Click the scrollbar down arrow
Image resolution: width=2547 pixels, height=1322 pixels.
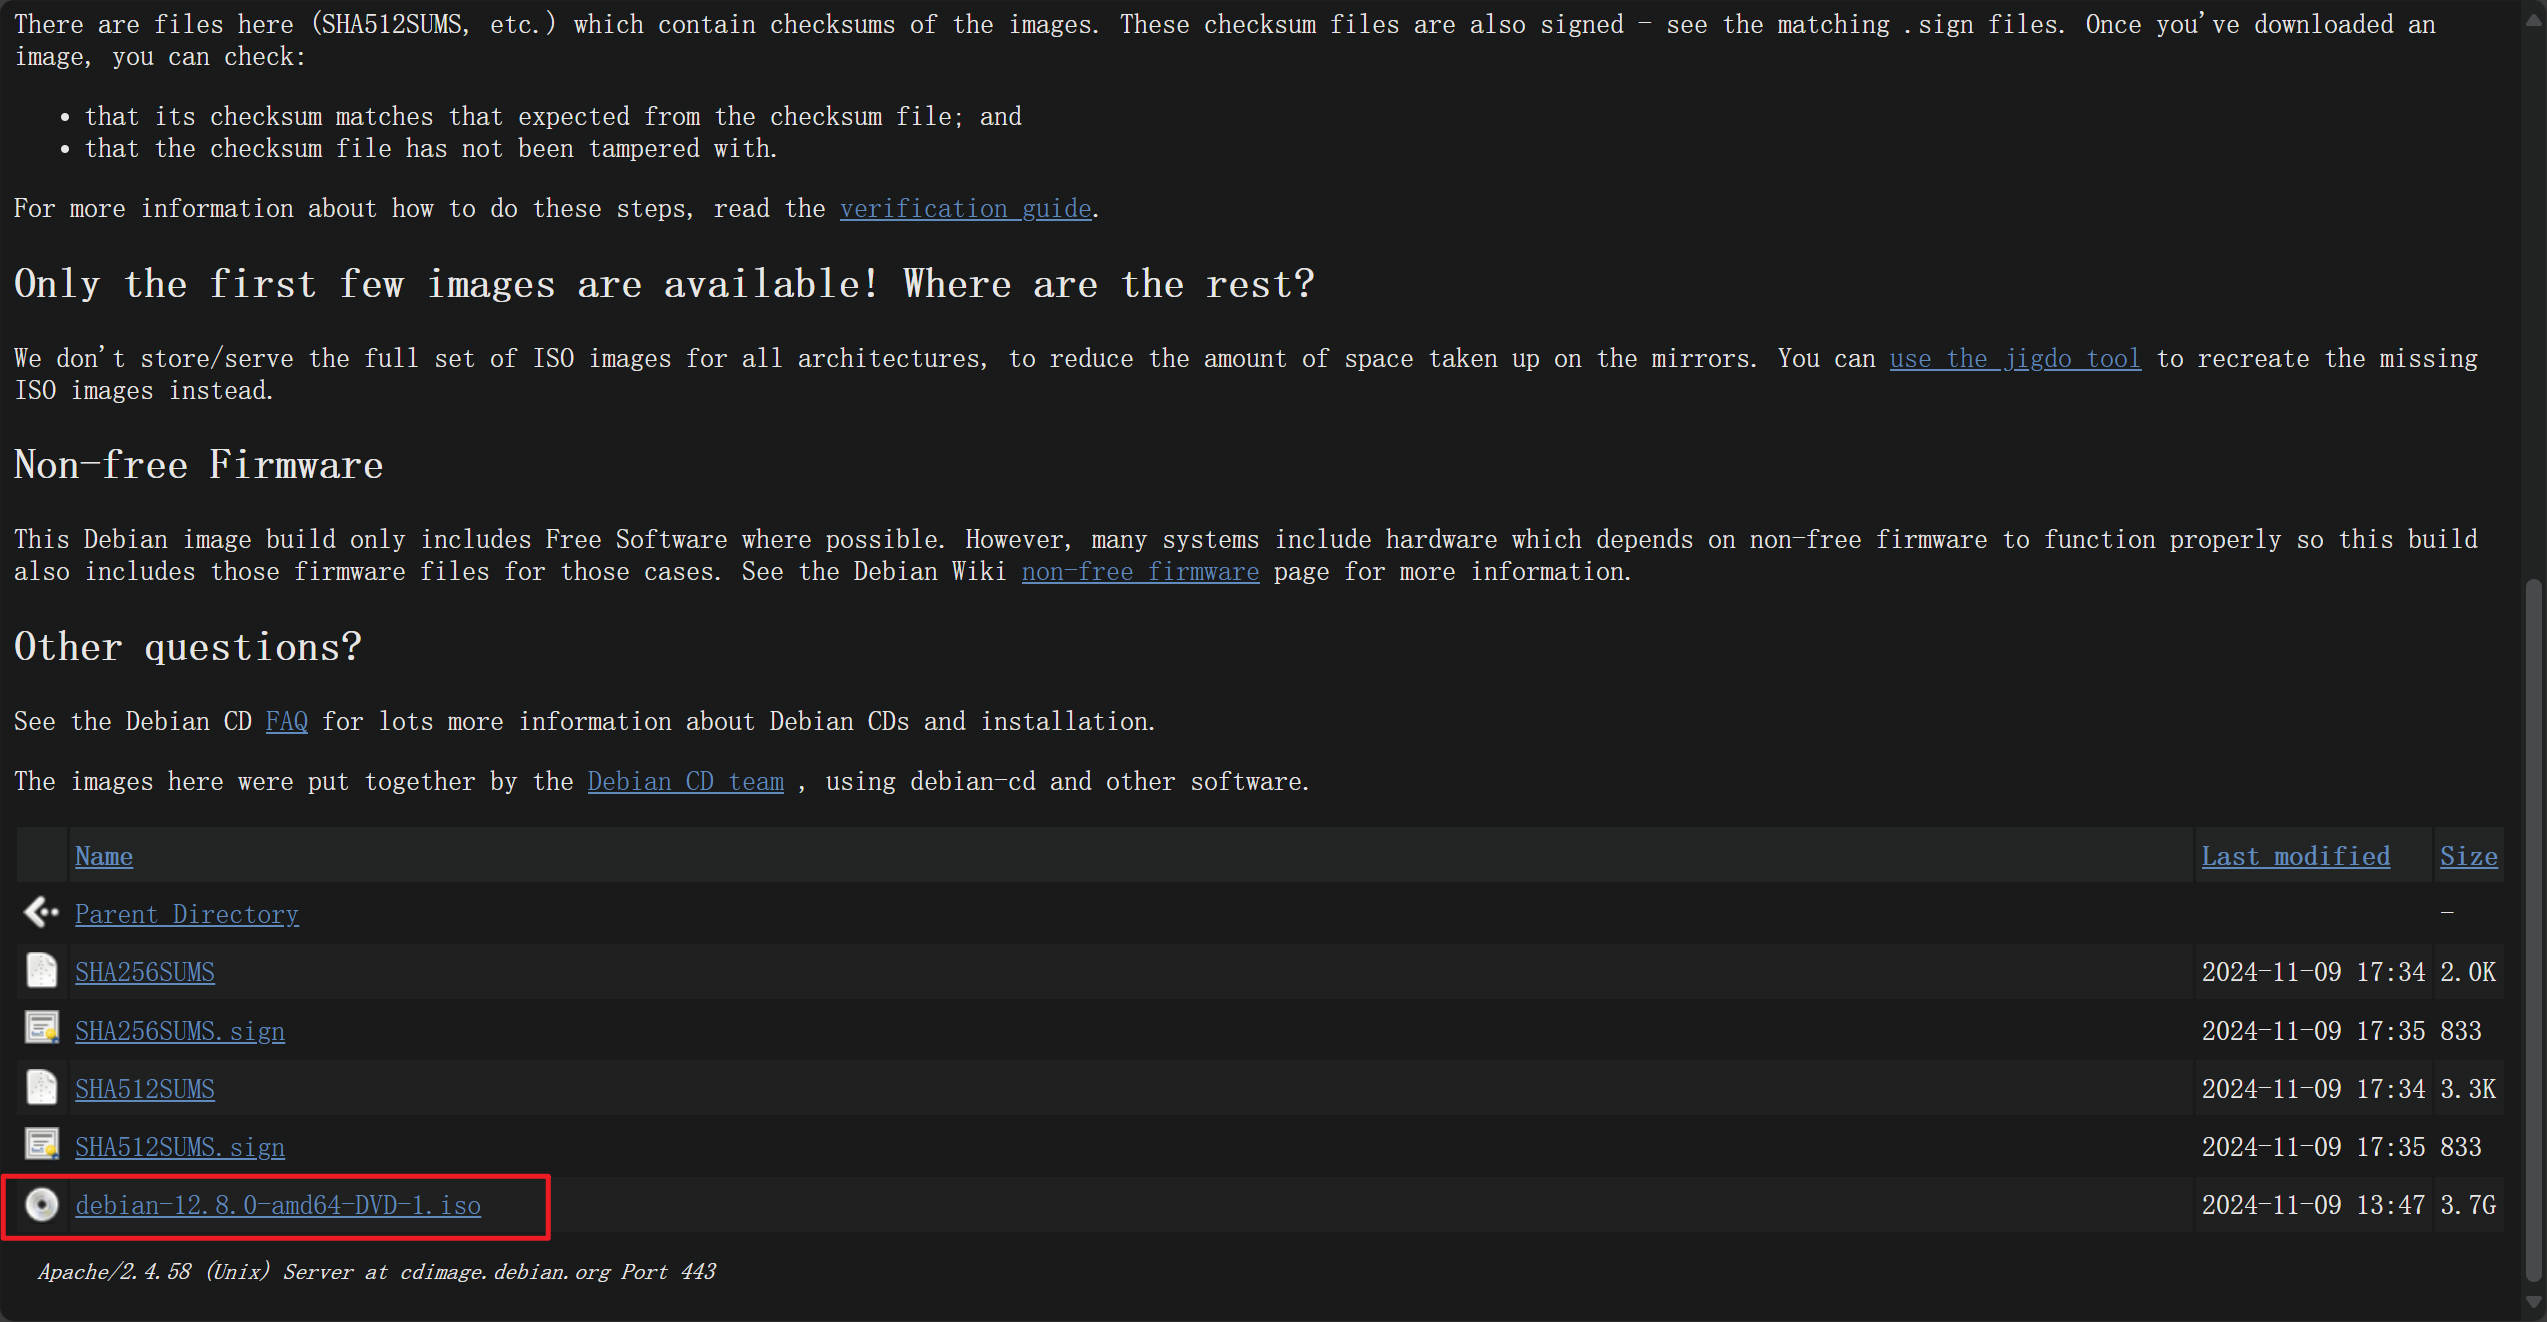(x=2532, y=1303)
